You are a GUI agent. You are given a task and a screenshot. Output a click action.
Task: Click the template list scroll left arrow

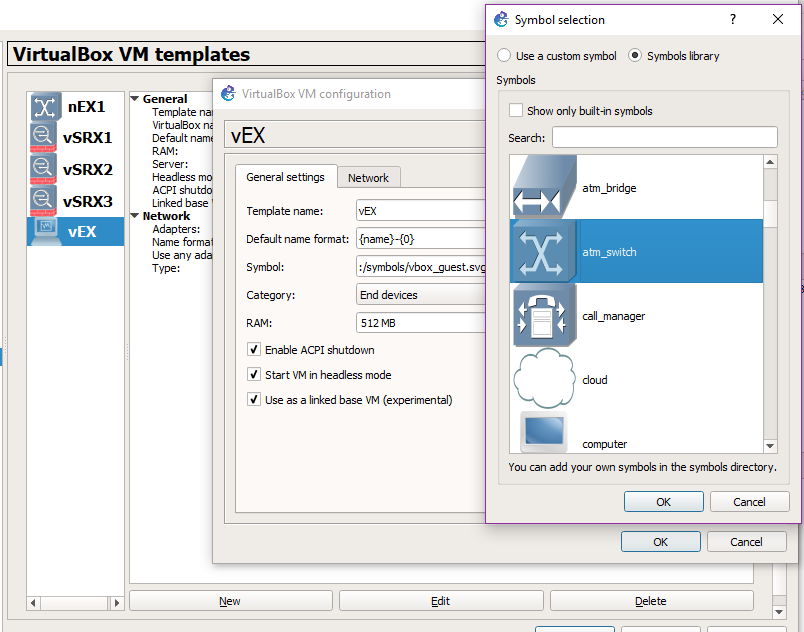[x=33, y=603]
